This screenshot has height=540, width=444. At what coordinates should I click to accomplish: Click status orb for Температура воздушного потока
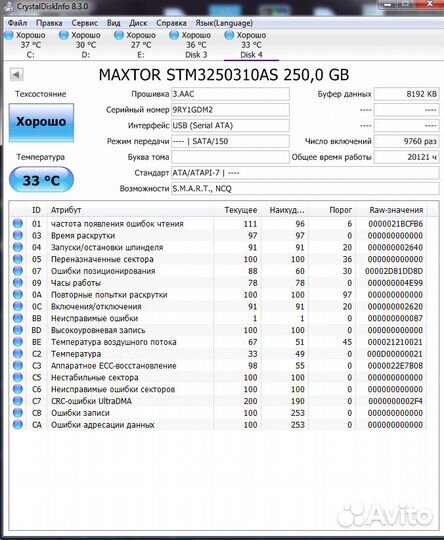pyautogui.click(x=18, y=342)
